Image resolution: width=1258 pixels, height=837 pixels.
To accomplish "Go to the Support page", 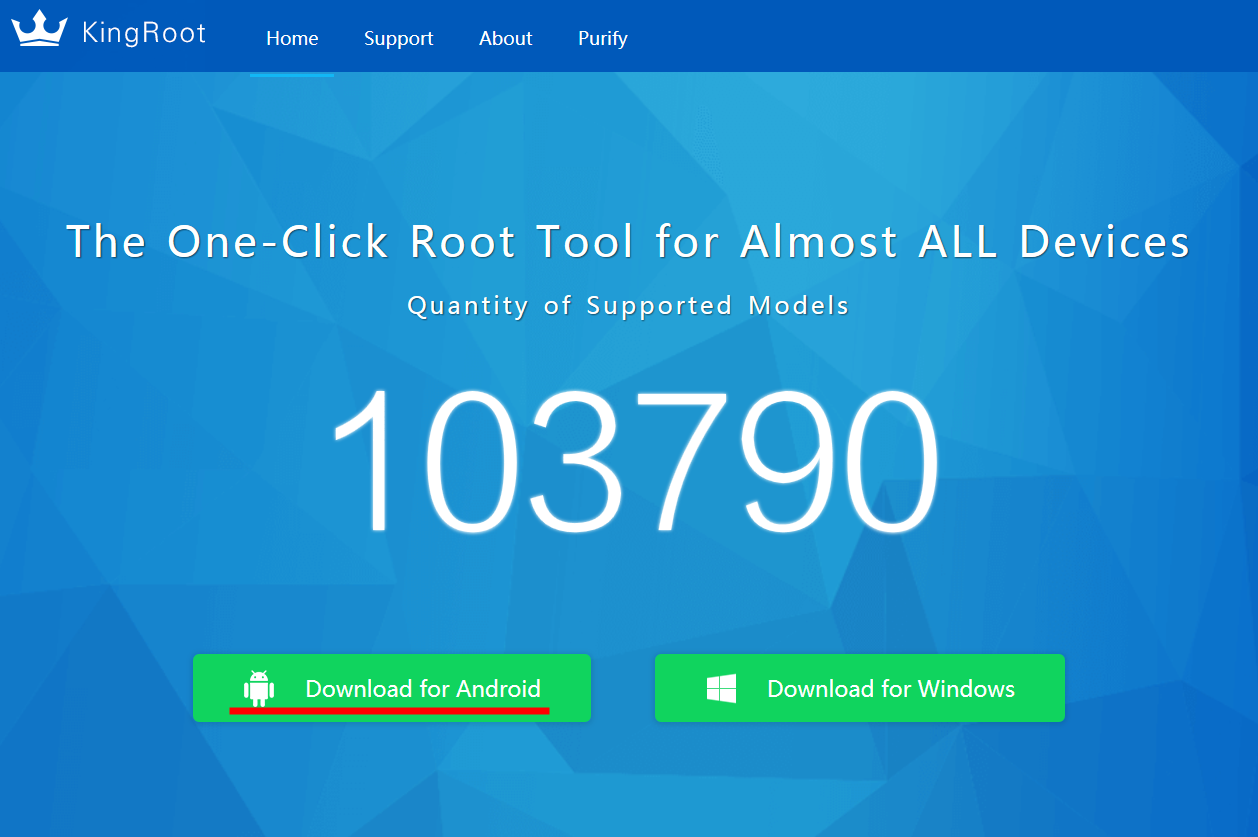I will [x=398, y=38].
